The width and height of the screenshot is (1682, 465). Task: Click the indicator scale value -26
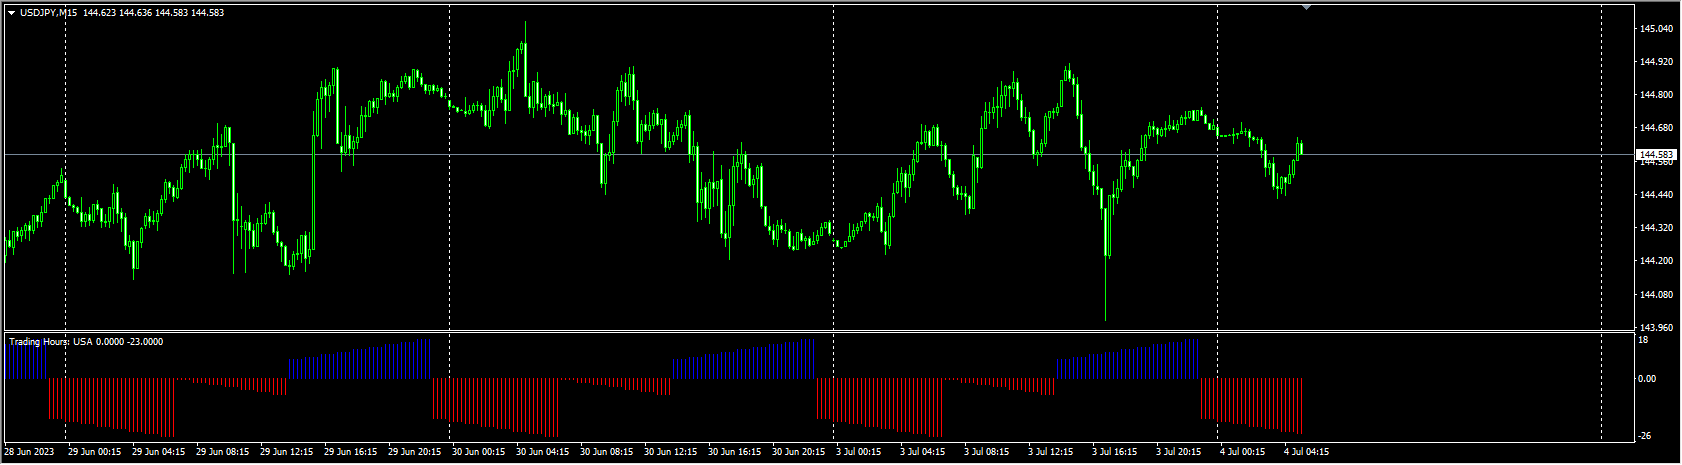click(1644, 436)
